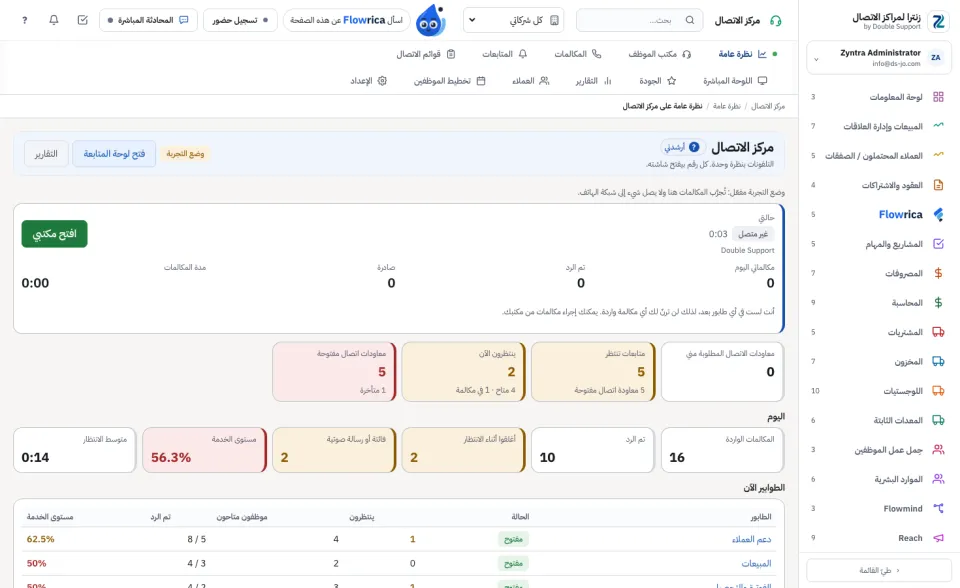Click the Zyntra logo icon in the sidebar
960x588 pixels.
coord(938,21)
